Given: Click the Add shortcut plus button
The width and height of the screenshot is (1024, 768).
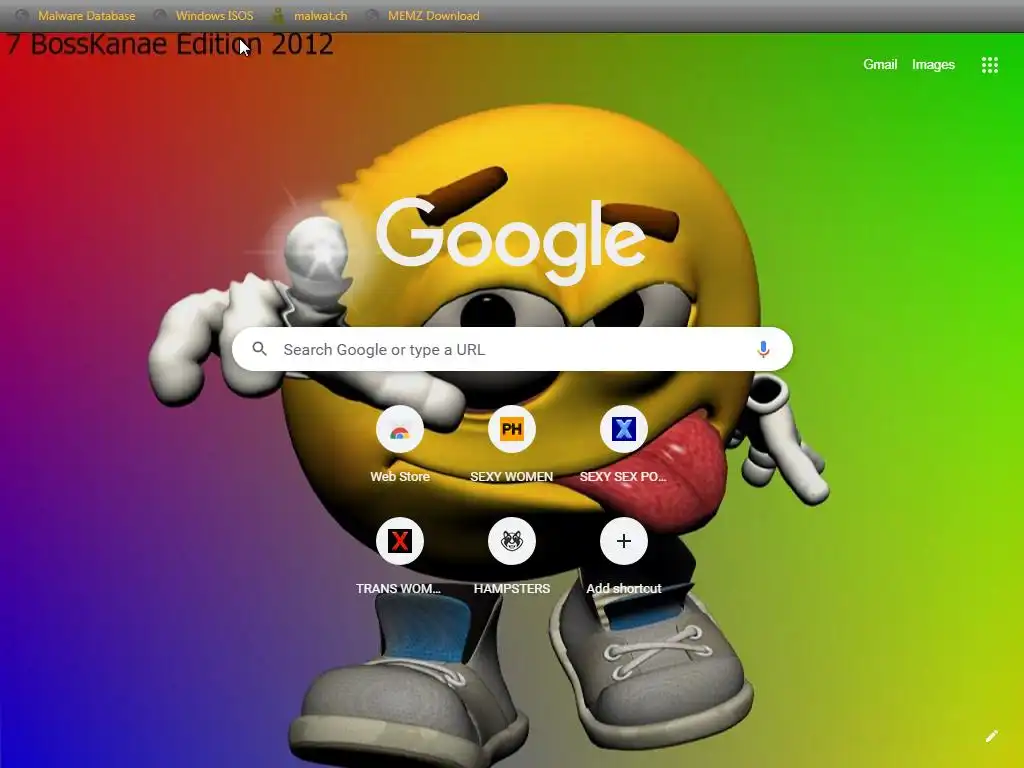Looking at the screenshot, I should (x=624, y=541).
